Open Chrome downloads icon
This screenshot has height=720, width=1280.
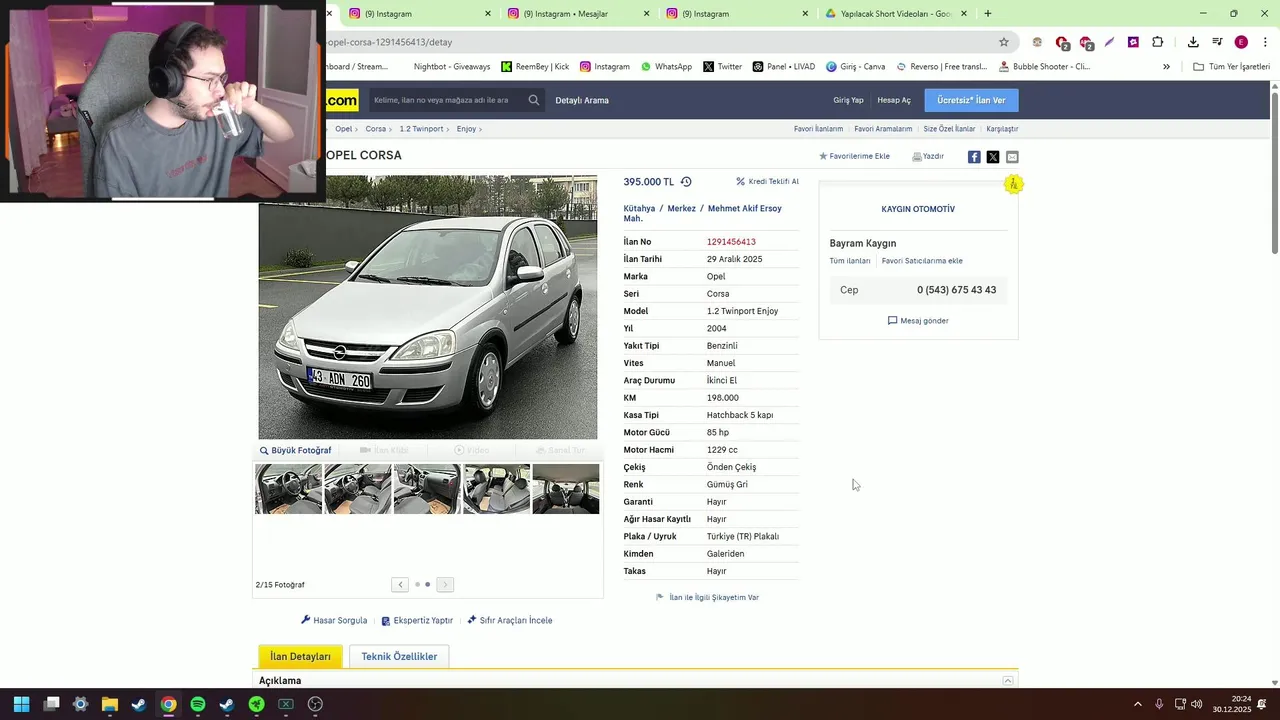point(1193,42)
